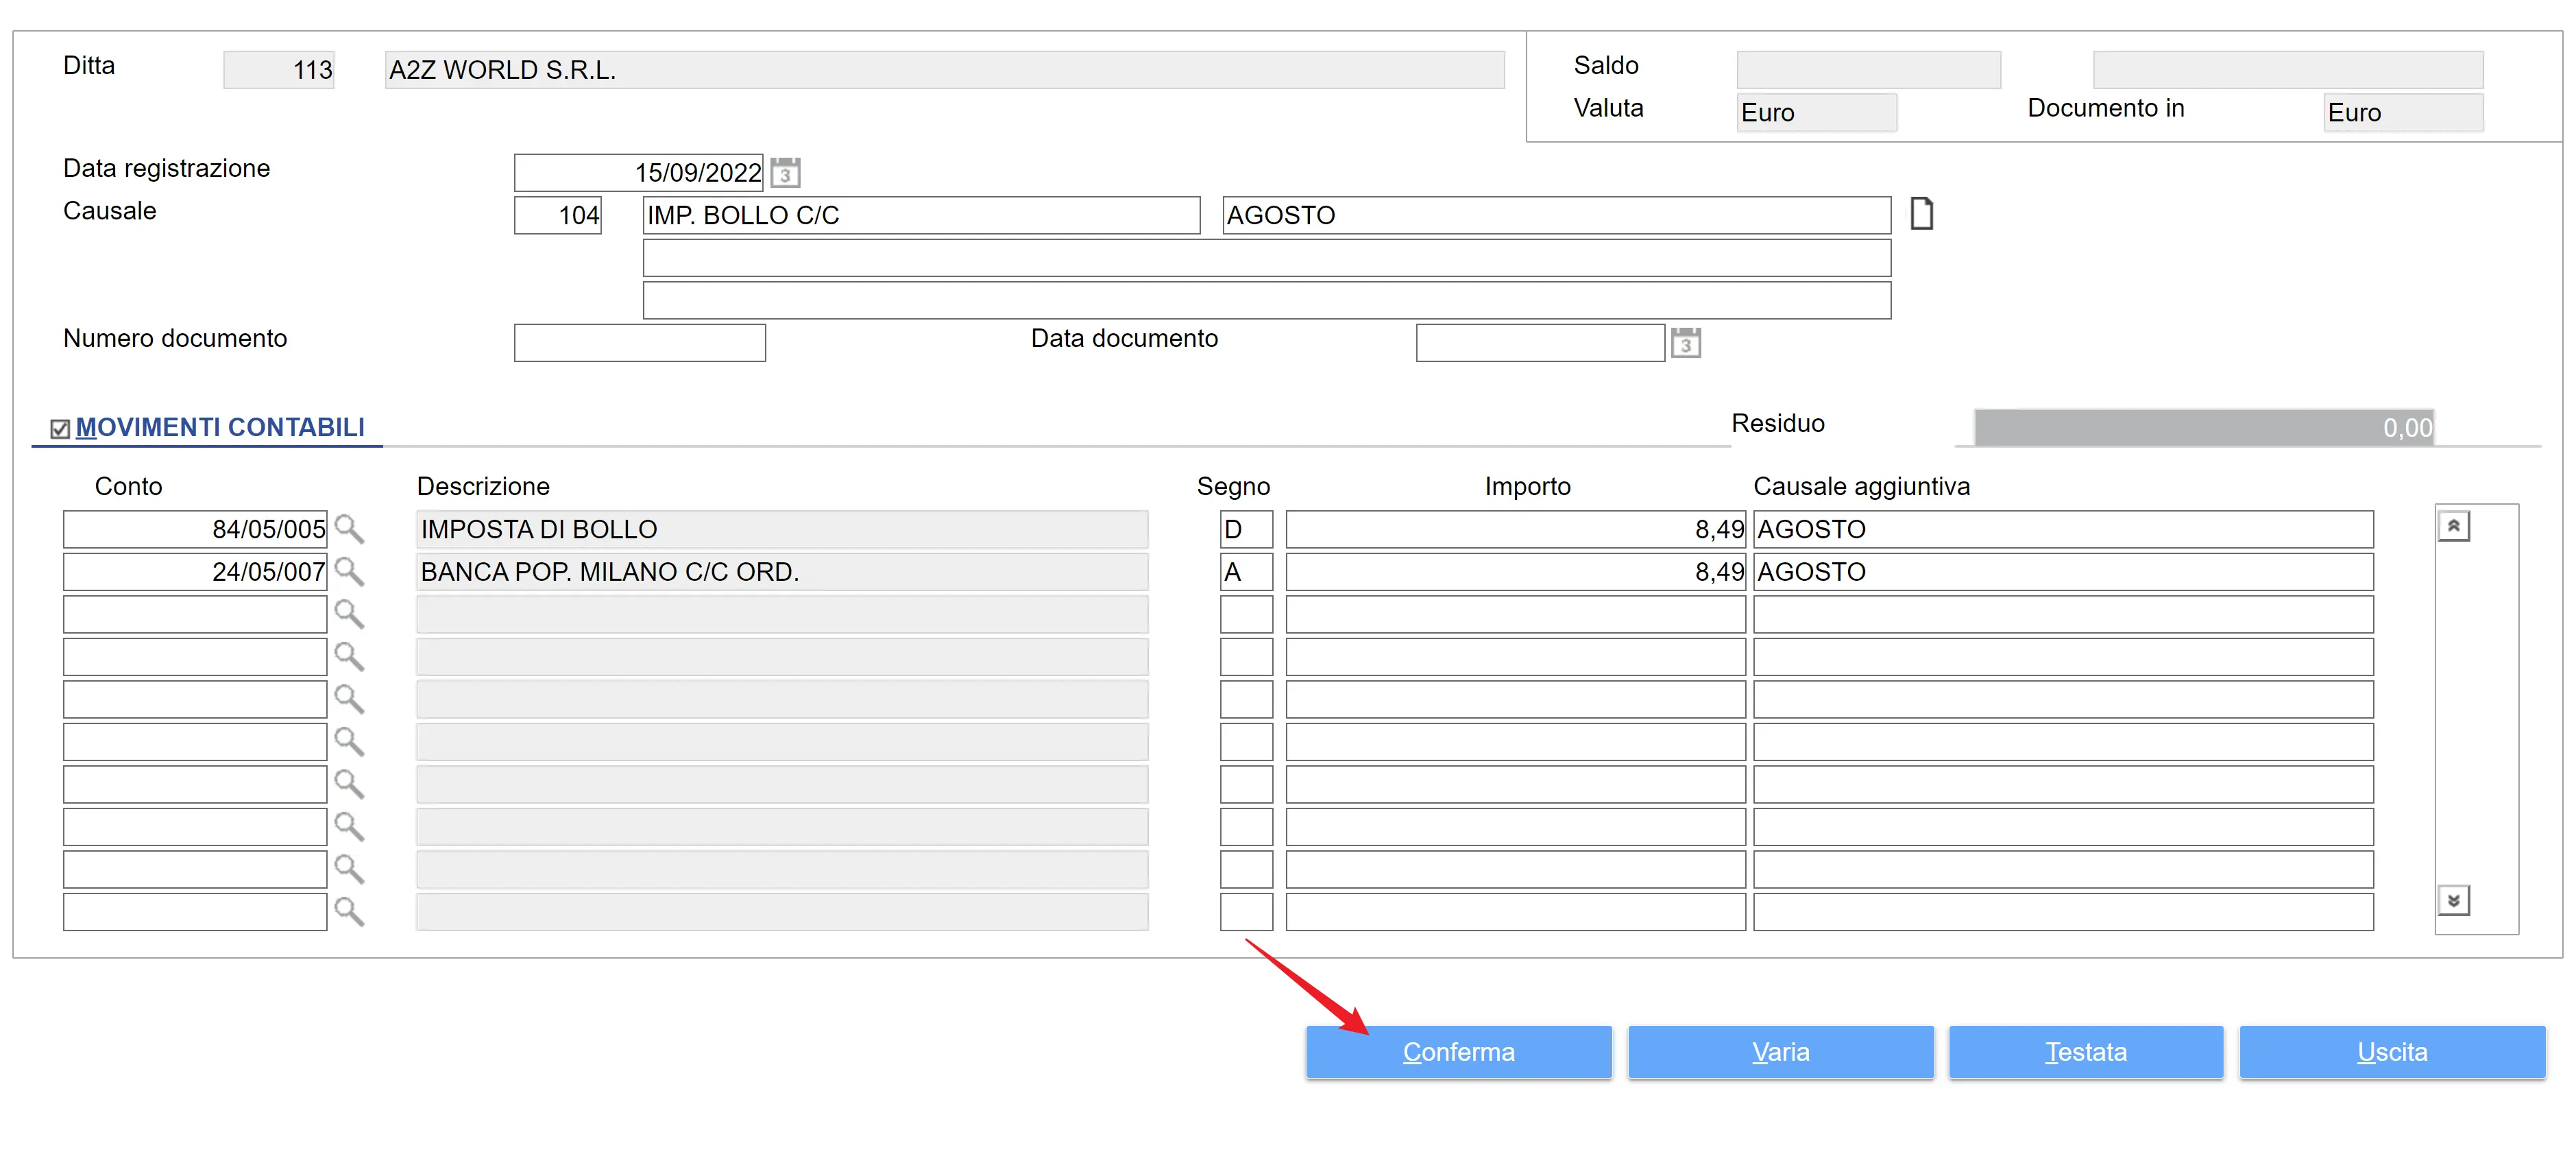The height and width of the screenshot is (1152, 2576).
Task: Click the Numero documento input field
Action: (x=639, y=343)
